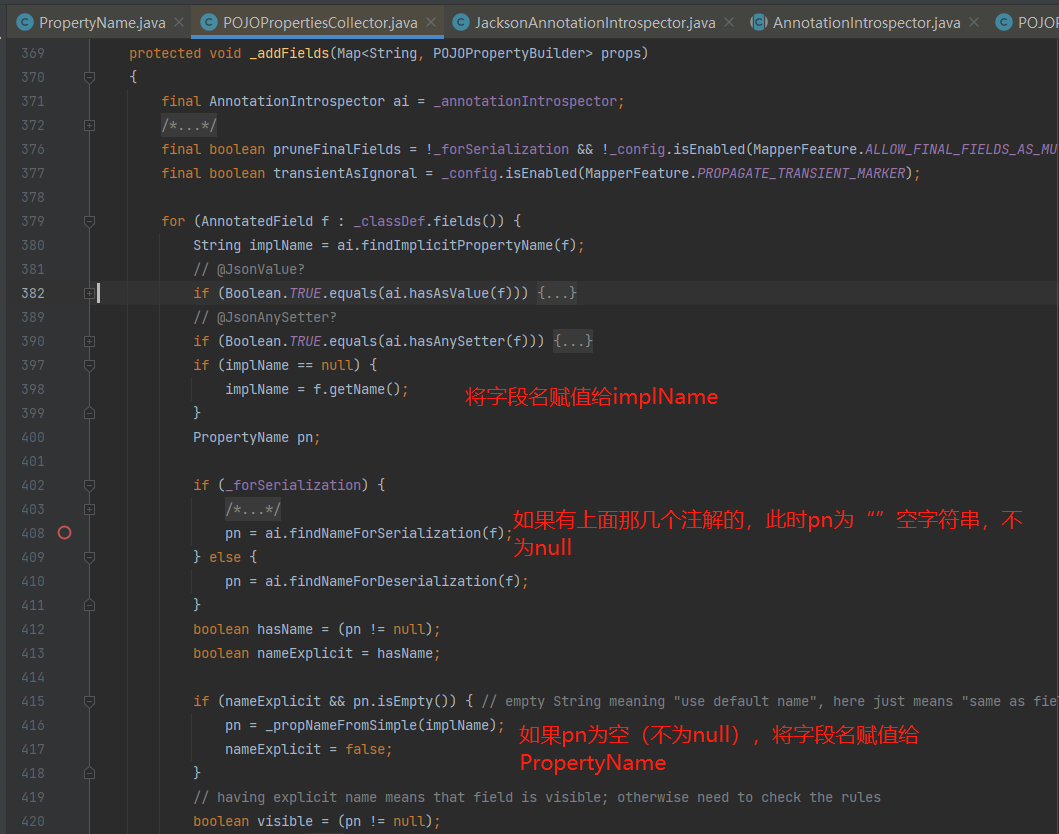The height and width of the screenshot is (834, 1059).
Task: Expand the folded comment via gutter at line 372
Action: pyautogui.click(x=89, y=126)
